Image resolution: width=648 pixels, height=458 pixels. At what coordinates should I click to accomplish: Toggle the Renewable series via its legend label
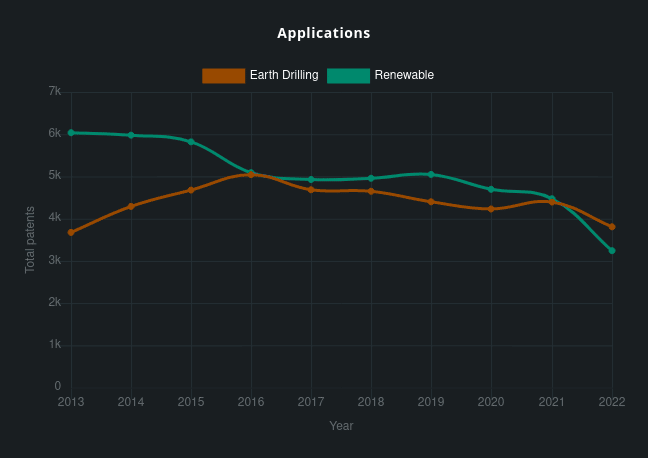(404, 75)
